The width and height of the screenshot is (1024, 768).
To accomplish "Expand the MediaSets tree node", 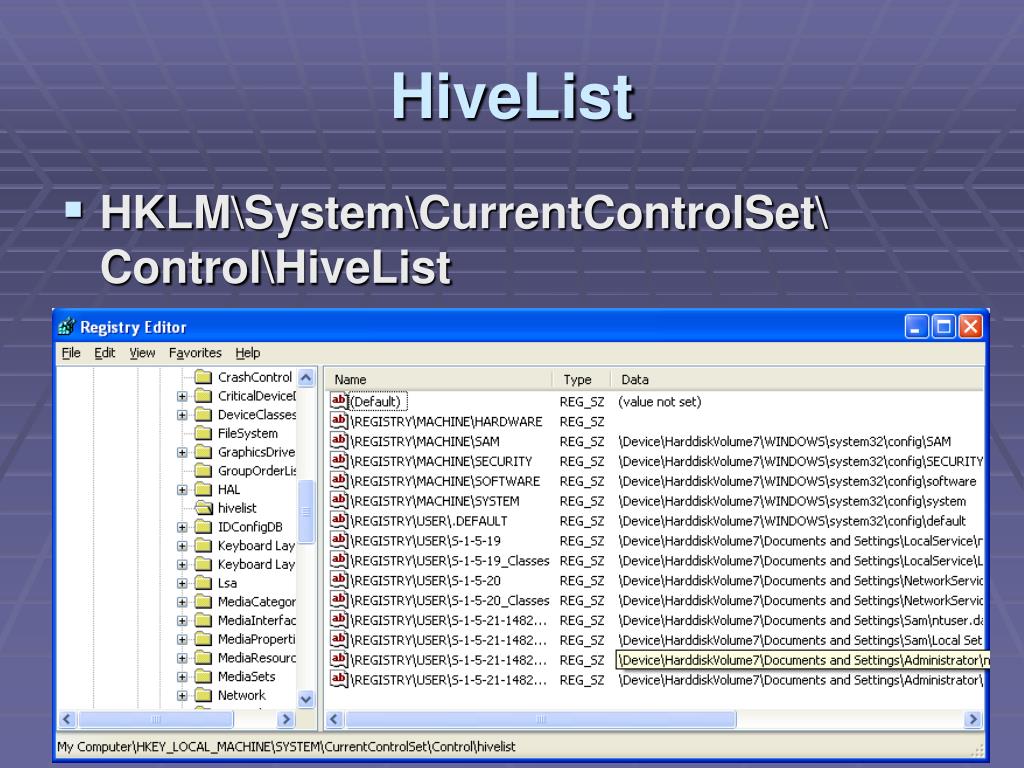I will point(182,677).
